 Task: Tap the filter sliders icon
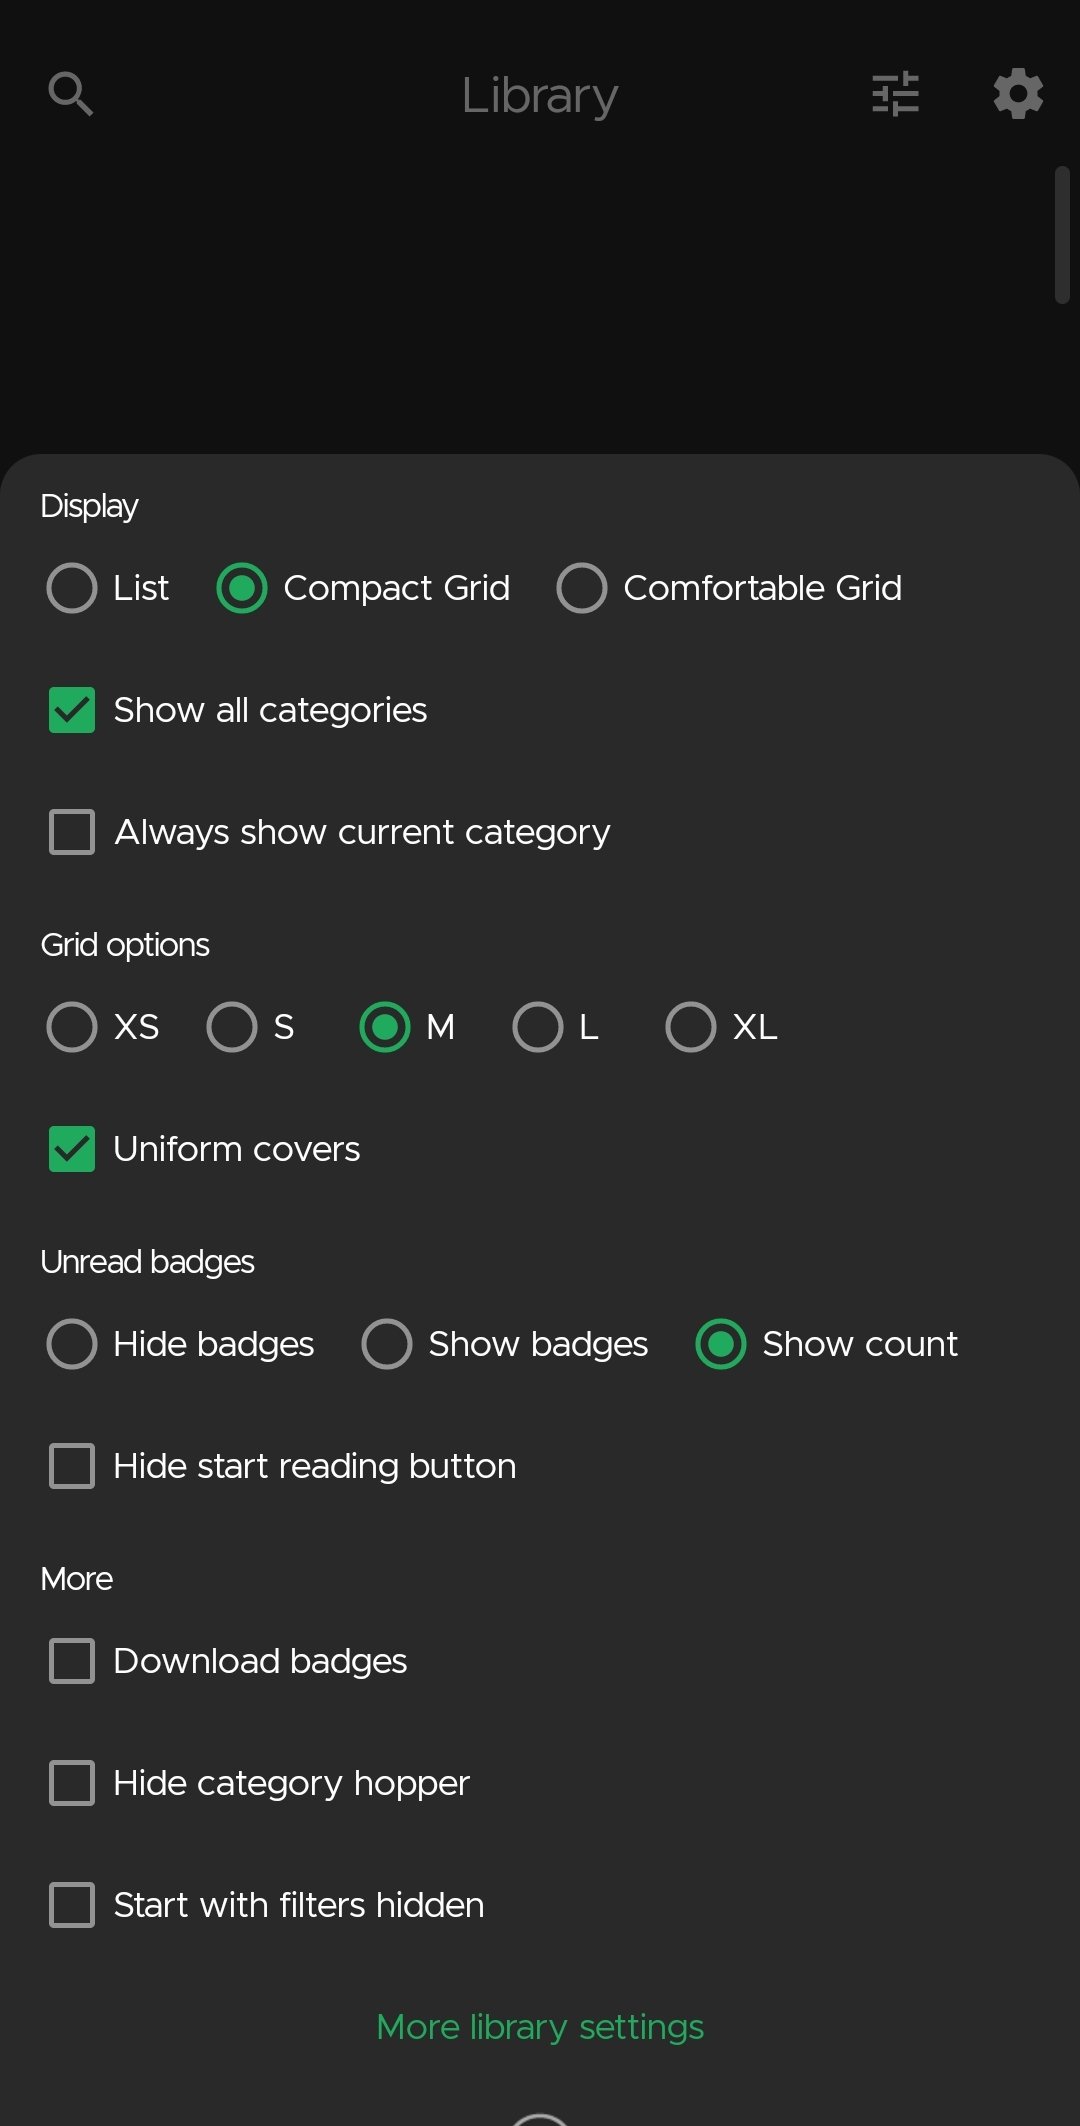pyautogui.click(x=895, y=95)
